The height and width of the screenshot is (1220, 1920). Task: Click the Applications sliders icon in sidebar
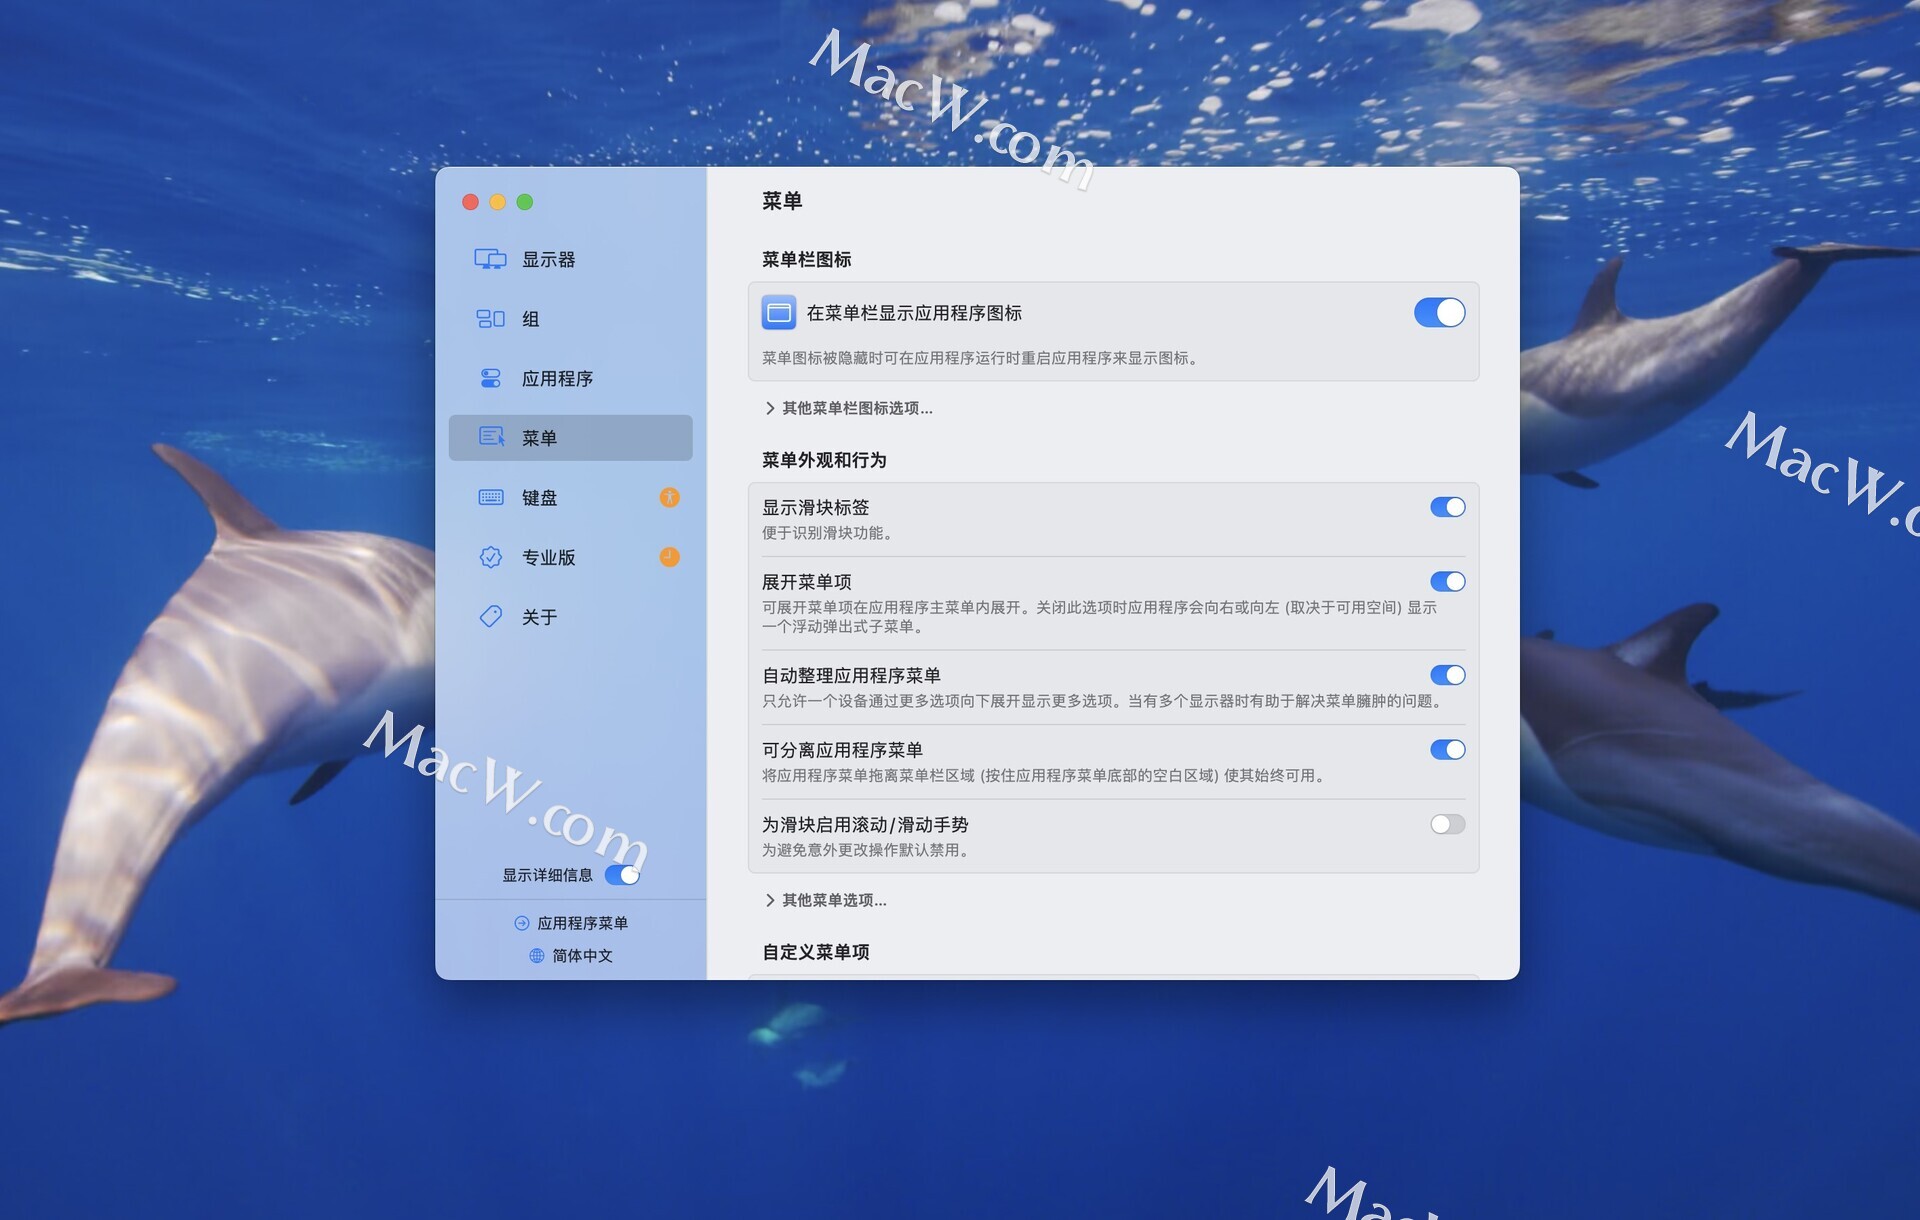[490, 379]
